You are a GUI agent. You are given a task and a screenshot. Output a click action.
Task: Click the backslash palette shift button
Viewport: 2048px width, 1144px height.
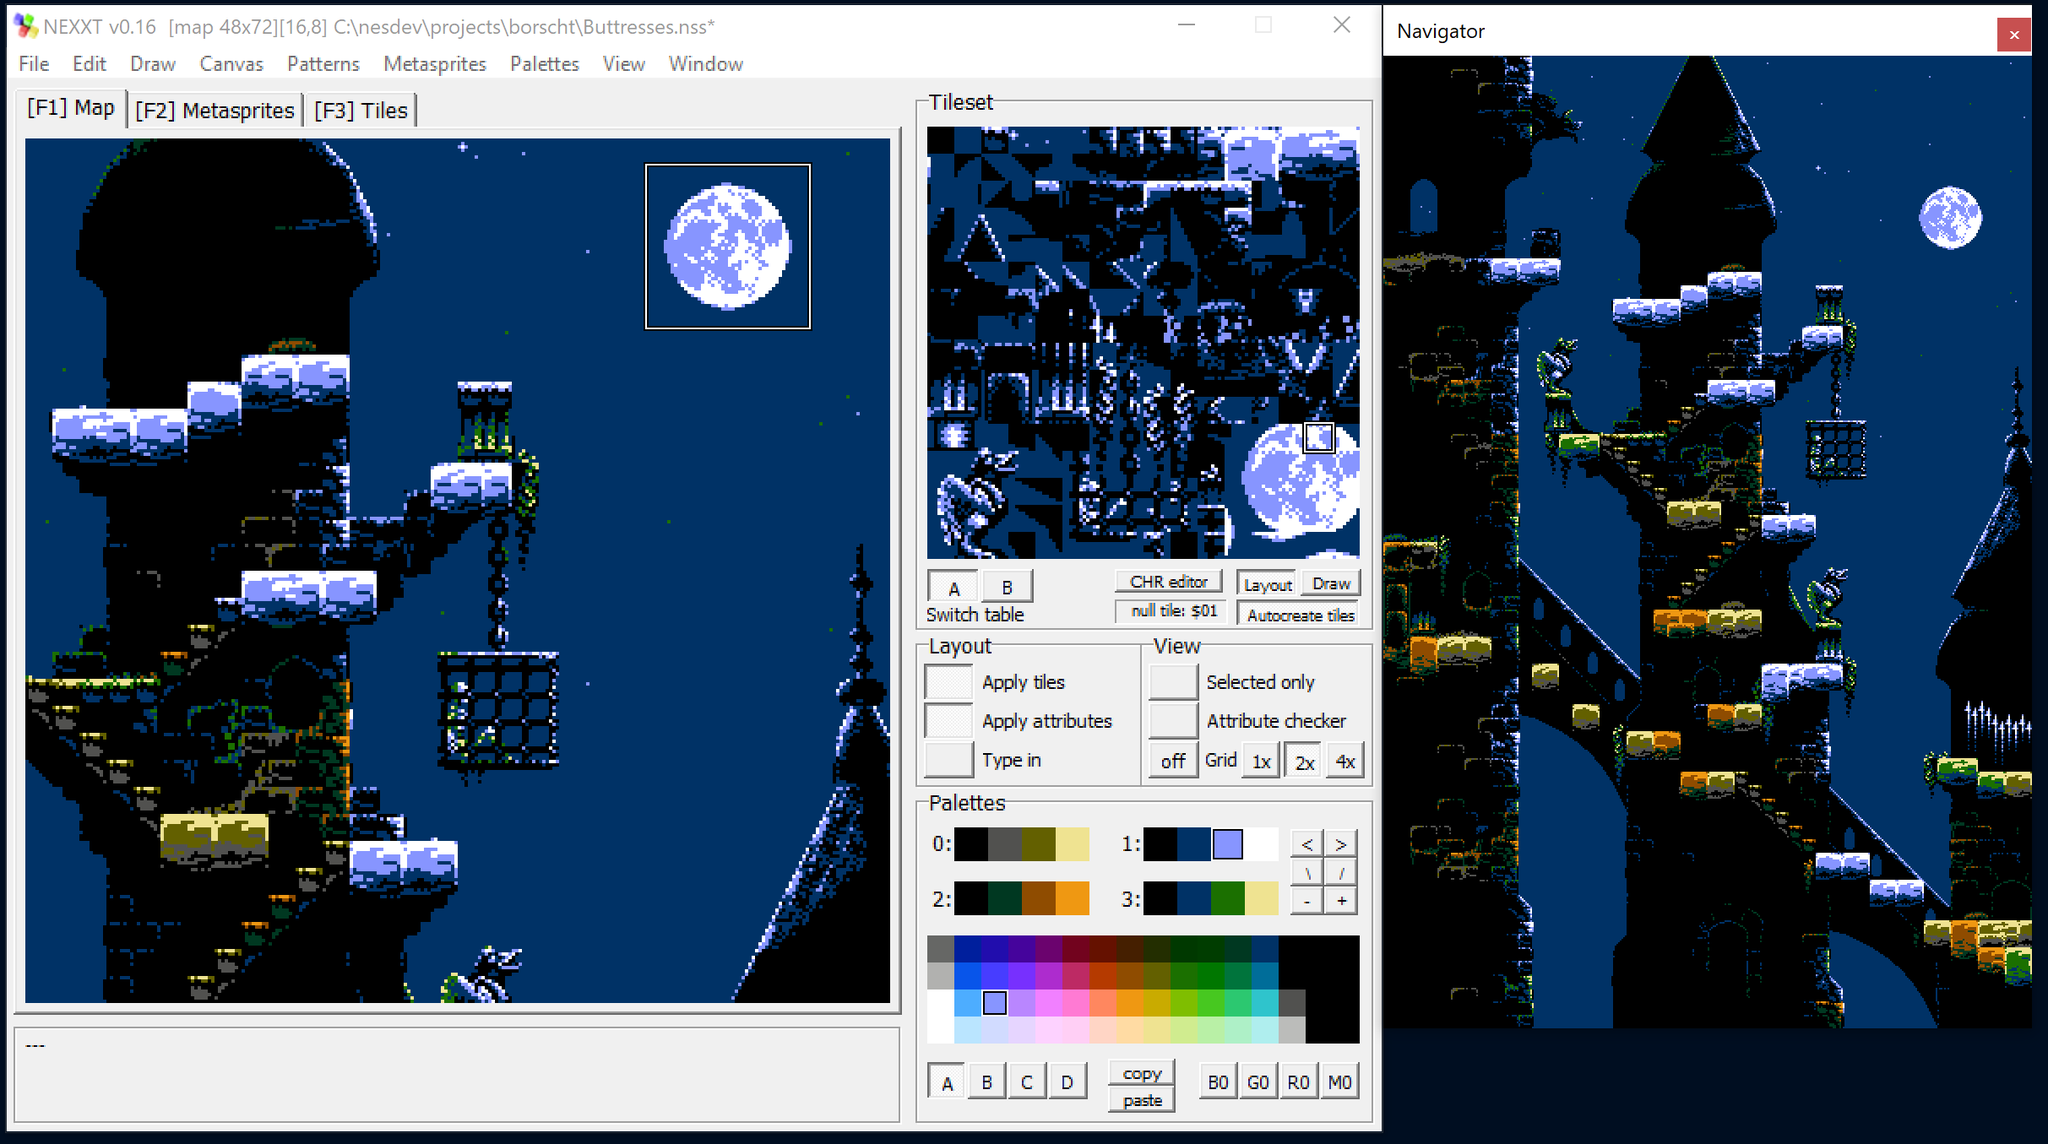click(x=1308, y=871)
